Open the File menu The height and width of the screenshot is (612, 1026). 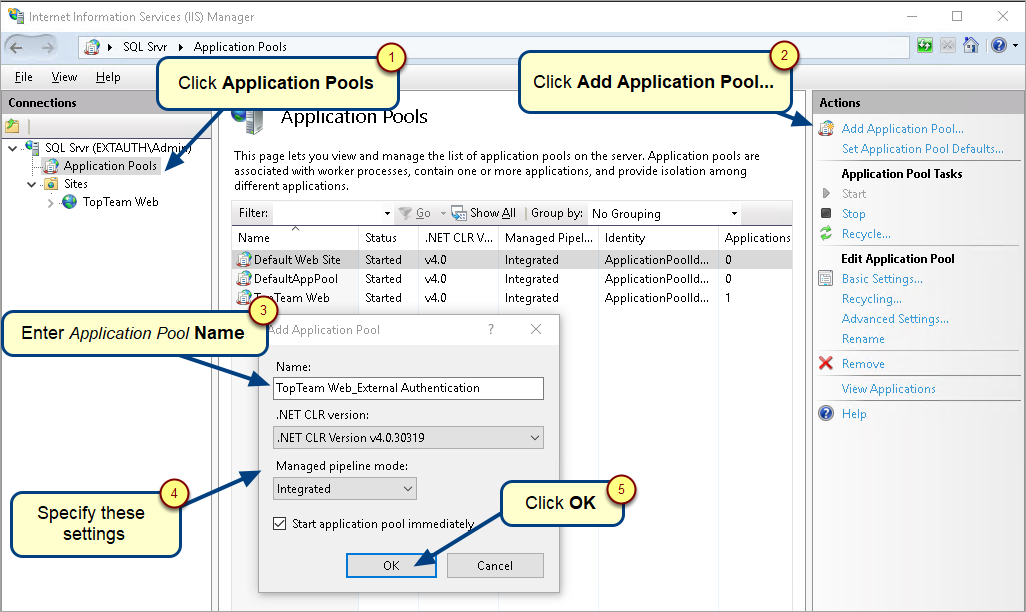(x=24, y=77)
